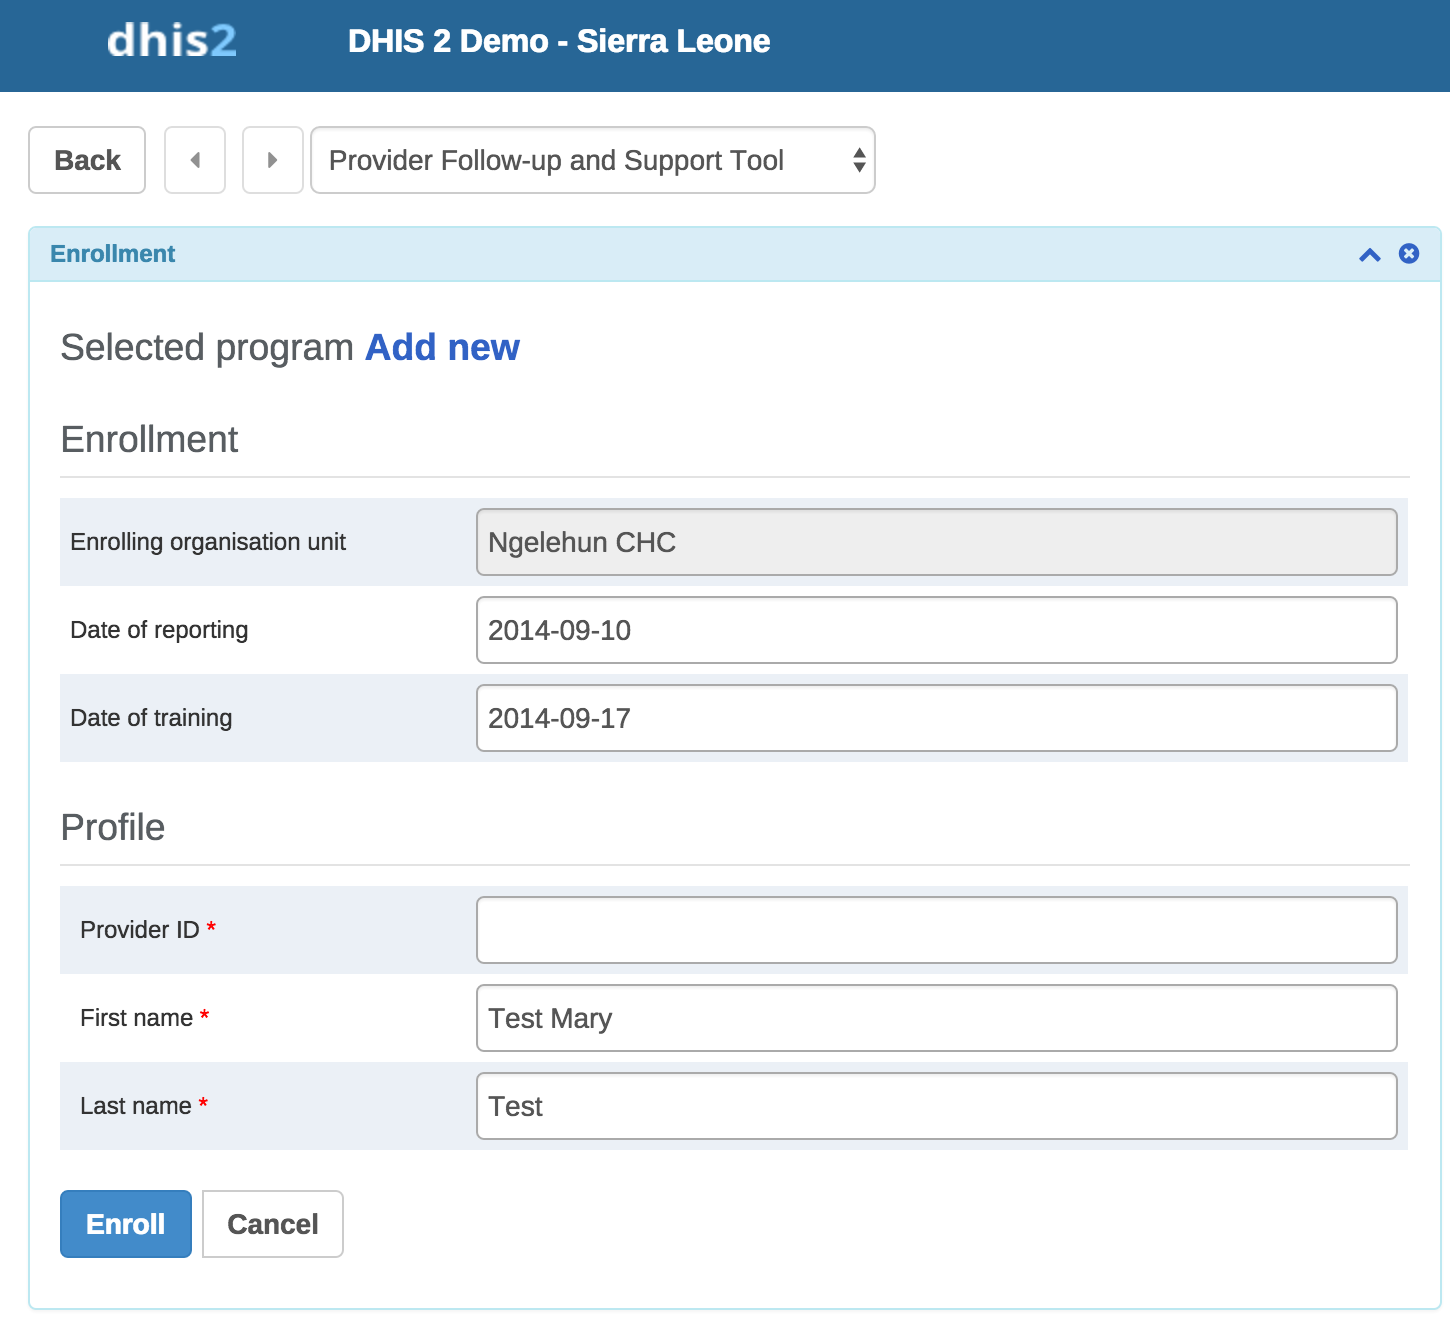Click the Provider ID label

(140, 930)
